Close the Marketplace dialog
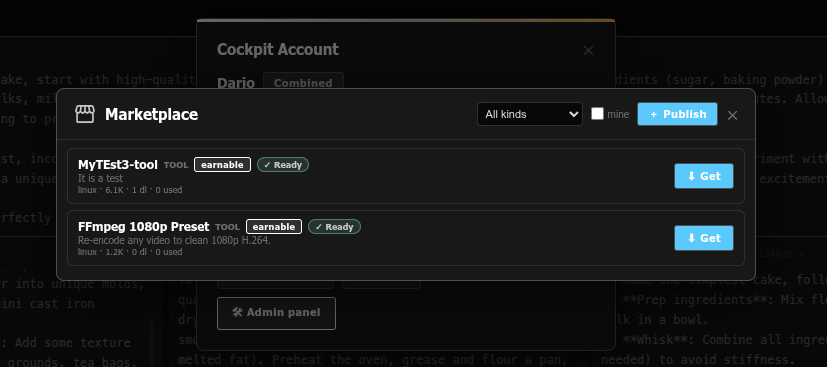The width and height of the screenshot is (827, 367). click(732, 115)
